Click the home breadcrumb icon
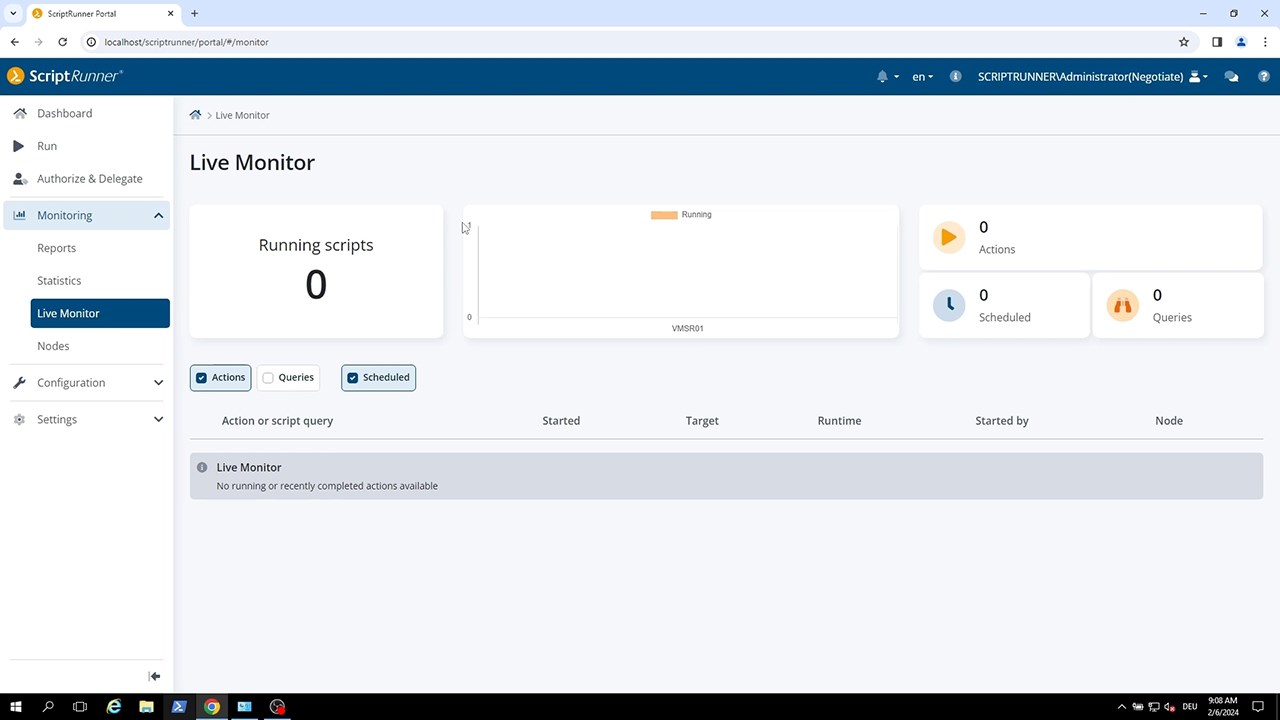This screenshot has height=720, width=1280. [x=195, y=115]
